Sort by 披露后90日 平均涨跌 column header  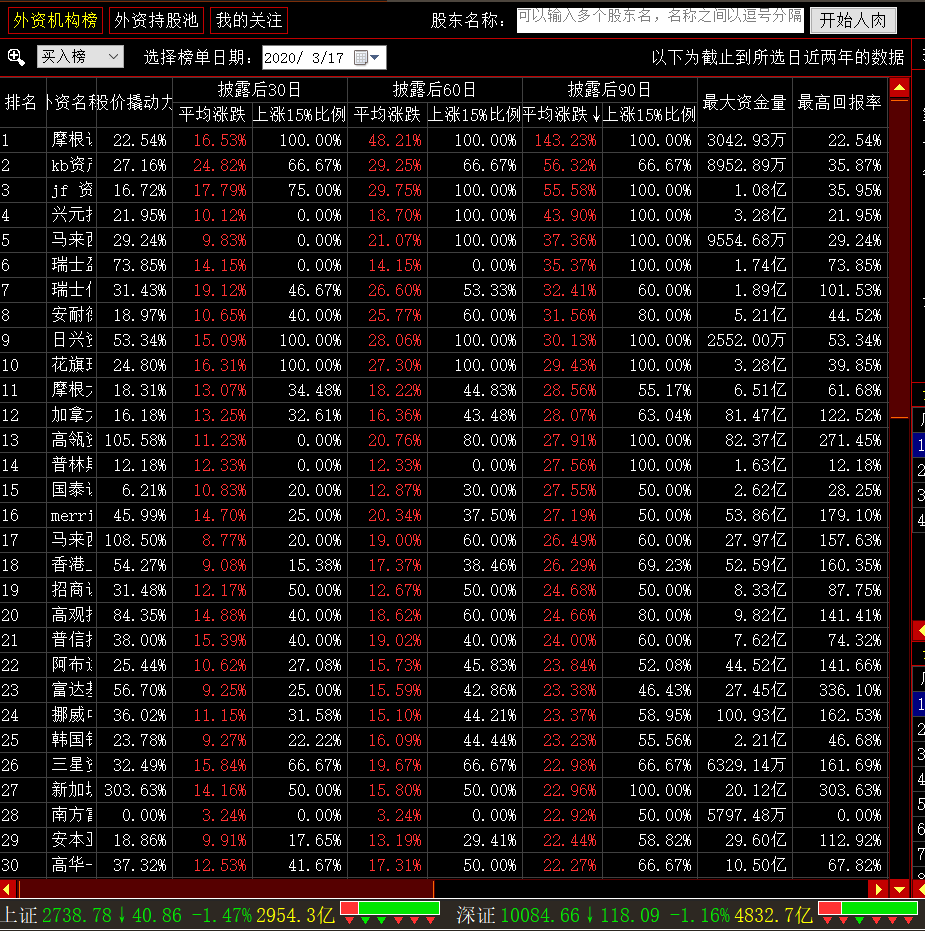(560, 114)
